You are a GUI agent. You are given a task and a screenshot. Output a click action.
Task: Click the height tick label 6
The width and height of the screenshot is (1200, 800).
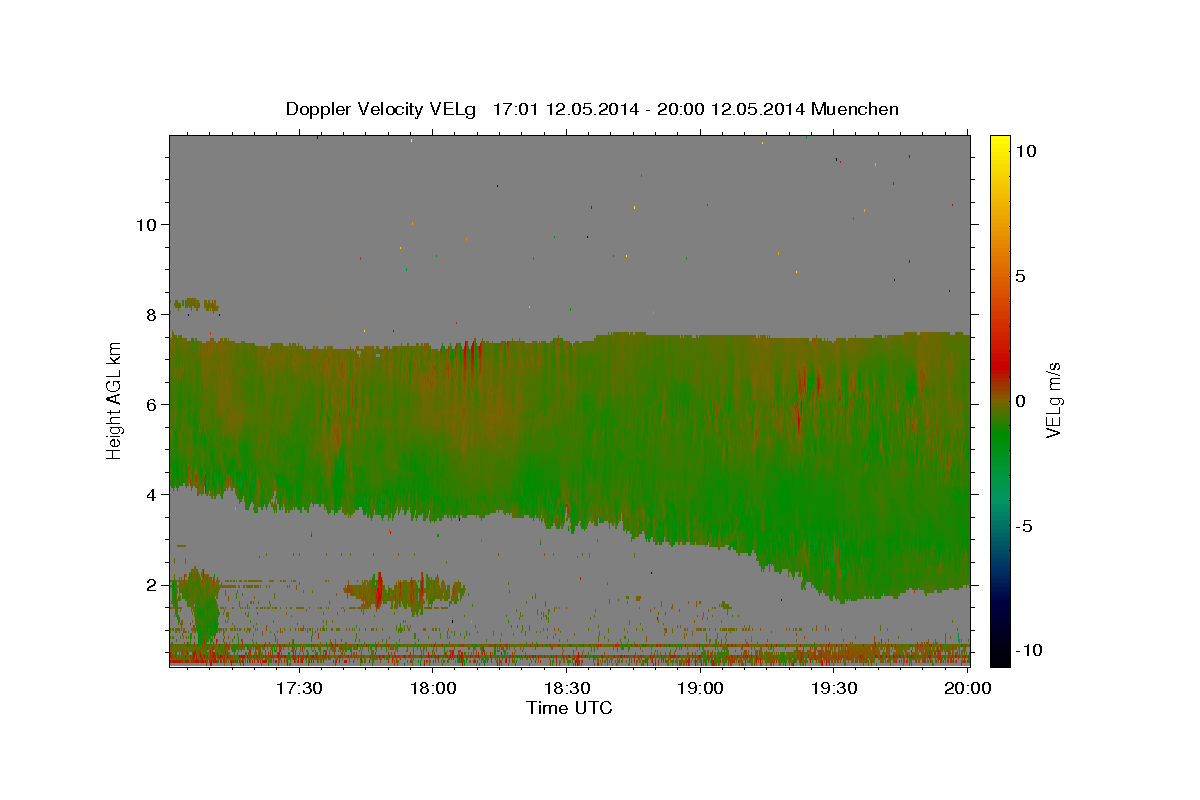pyautogui.click(x=152, y=404)
